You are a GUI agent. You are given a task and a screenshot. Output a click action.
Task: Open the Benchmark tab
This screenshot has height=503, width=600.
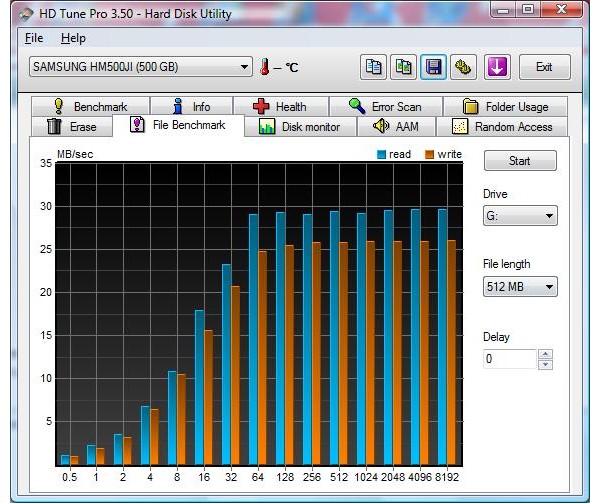click(x=91, y=106)
